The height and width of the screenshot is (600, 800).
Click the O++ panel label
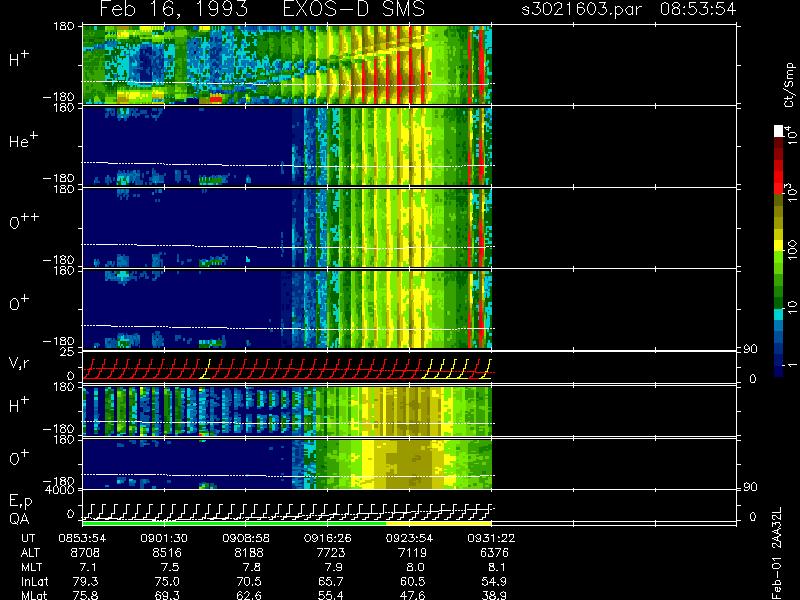[24, 221]
